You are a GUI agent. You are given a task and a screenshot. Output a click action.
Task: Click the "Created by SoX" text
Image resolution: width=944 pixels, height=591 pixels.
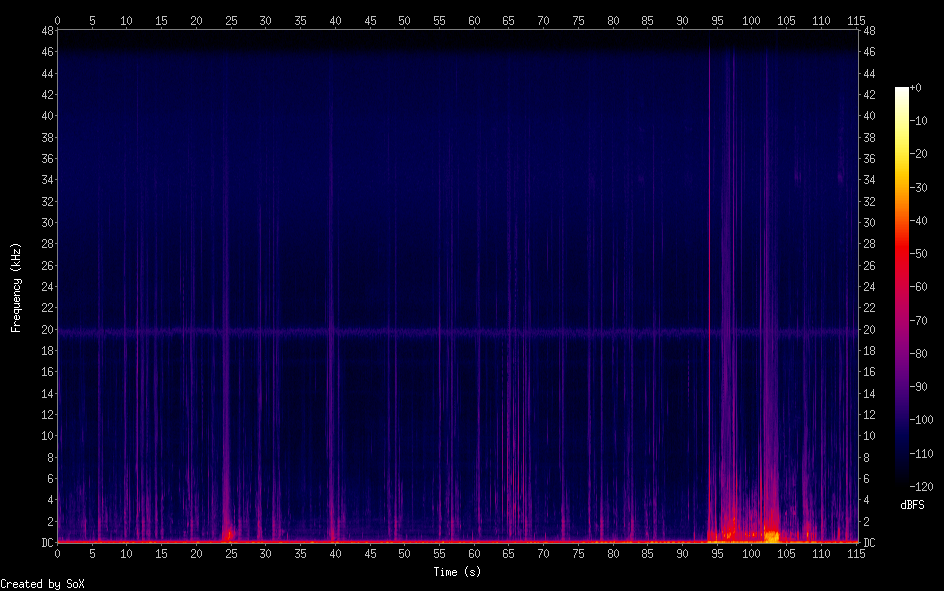(x=42, y=583)
